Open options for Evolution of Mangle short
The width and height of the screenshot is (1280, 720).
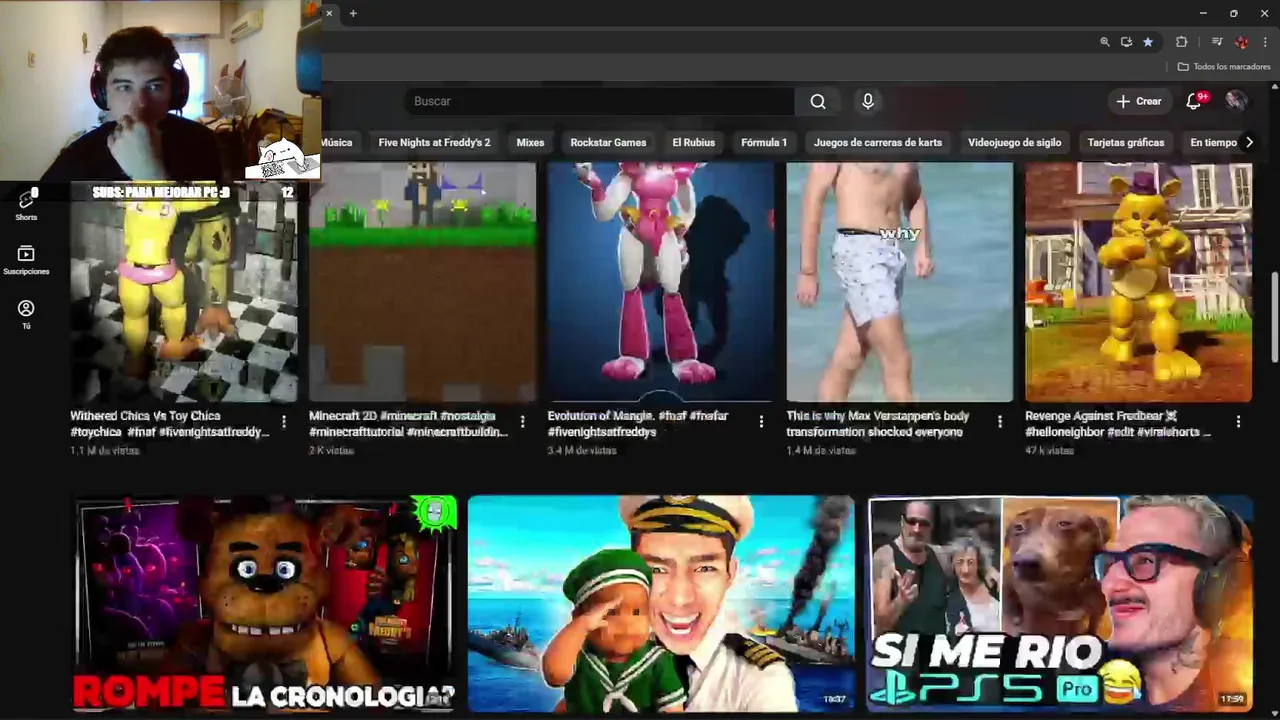[761, 423]
